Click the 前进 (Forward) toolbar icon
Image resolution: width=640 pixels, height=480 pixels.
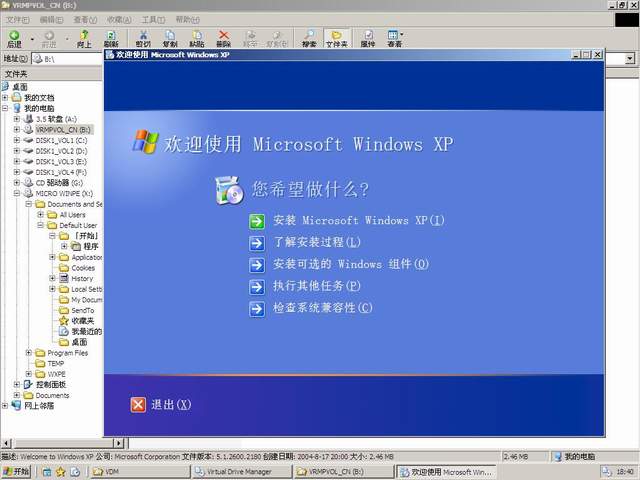[x=49, y=39]
